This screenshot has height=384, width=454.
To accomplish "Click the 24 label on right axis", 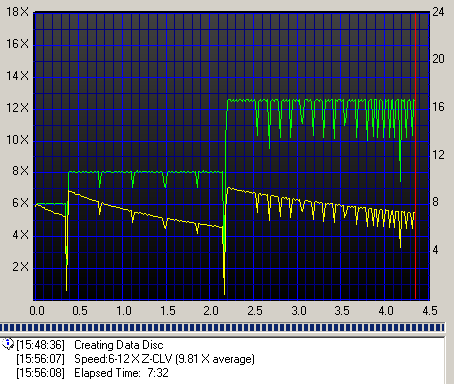I will click(x=438, y=12).
